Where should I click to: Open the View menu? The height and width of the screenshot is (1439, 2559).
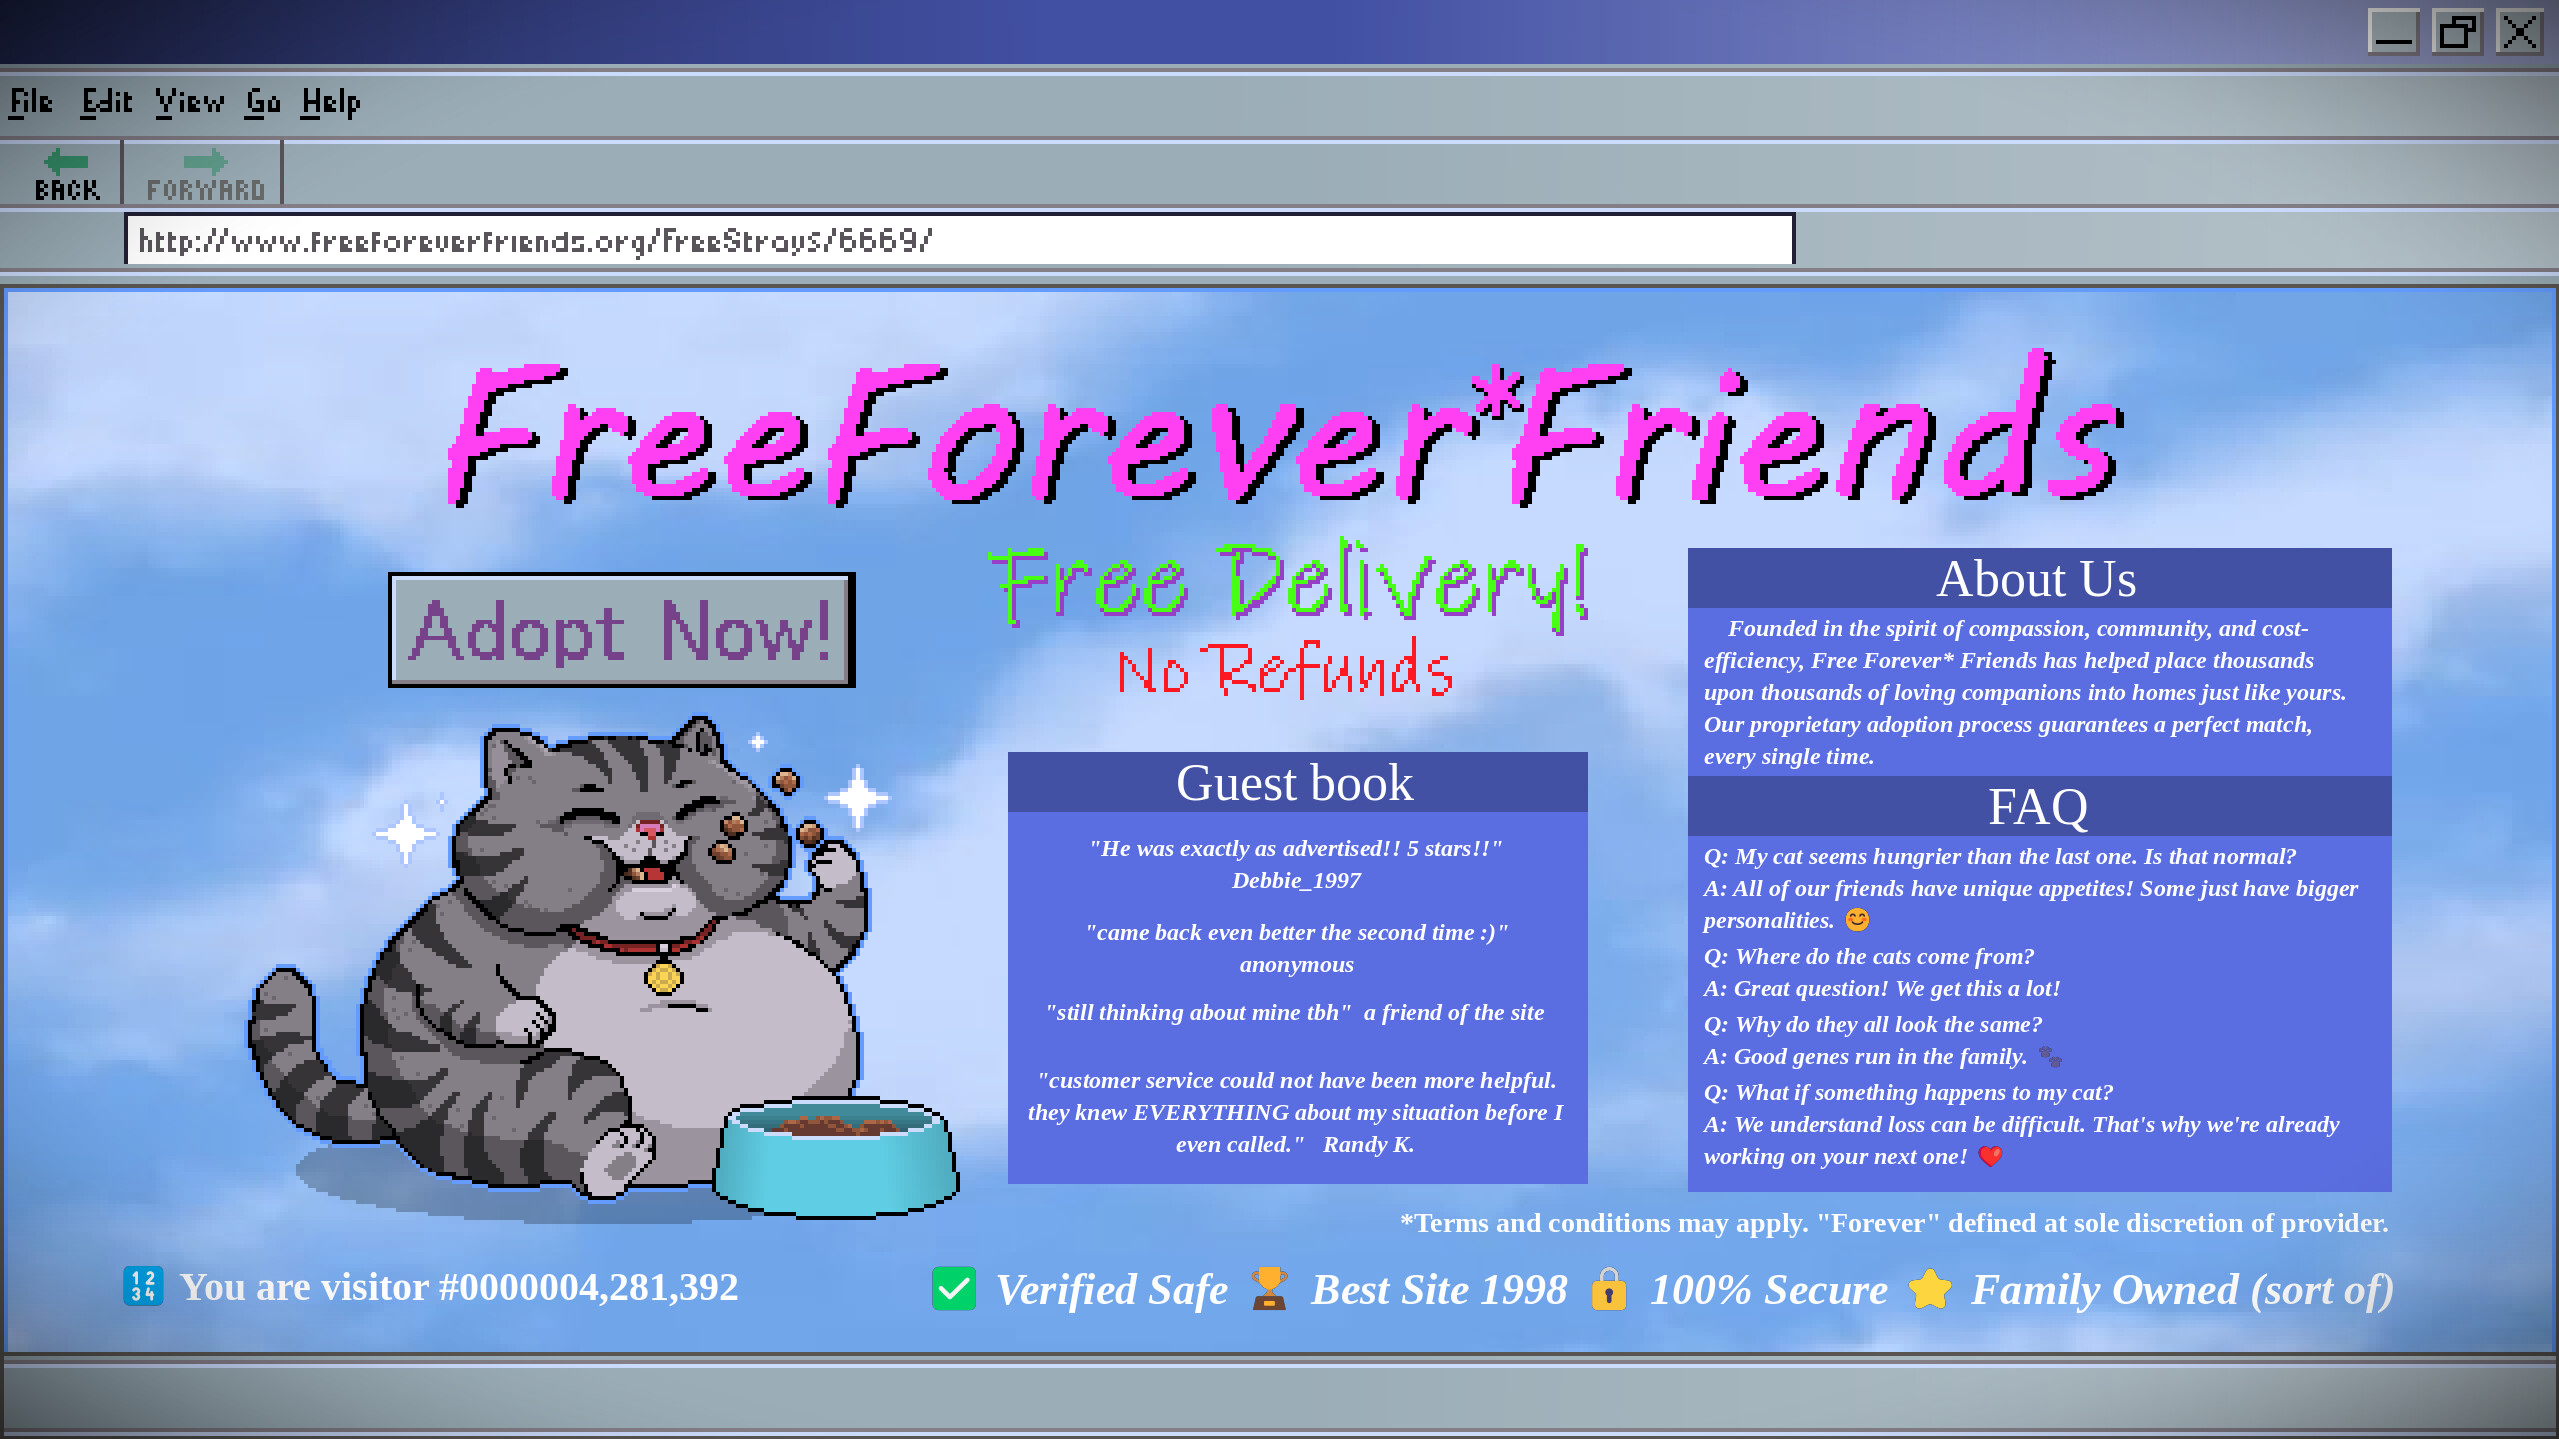tap(189, 102)
